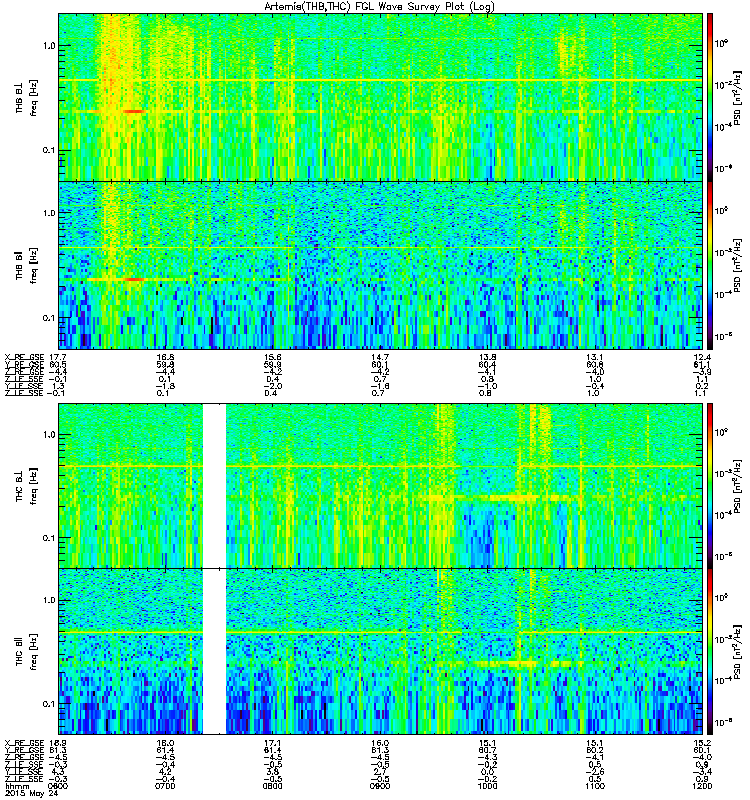
Task: Click the "PSD [nT²/Hz]" label of THB B-parallel color bar
Action: click(x=738, y=265)
